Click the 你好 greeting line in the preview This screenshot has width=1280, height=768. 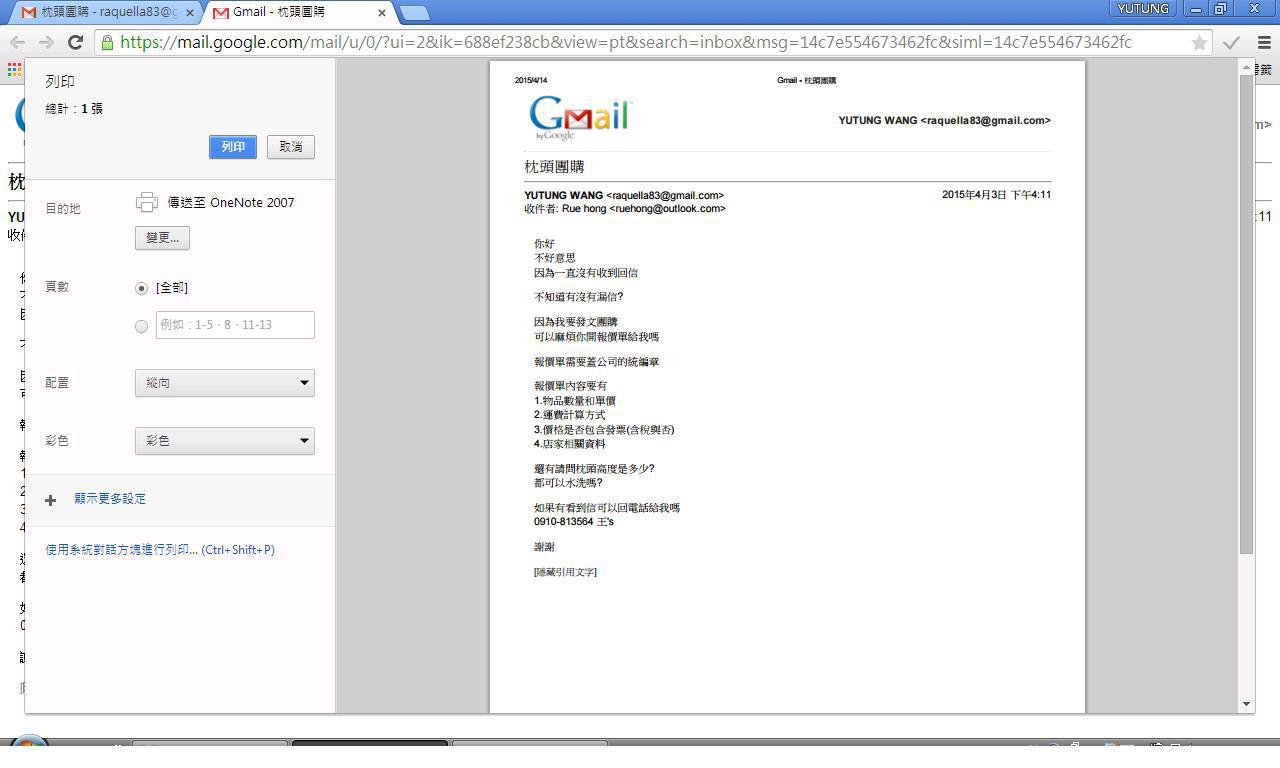(544, 244)
